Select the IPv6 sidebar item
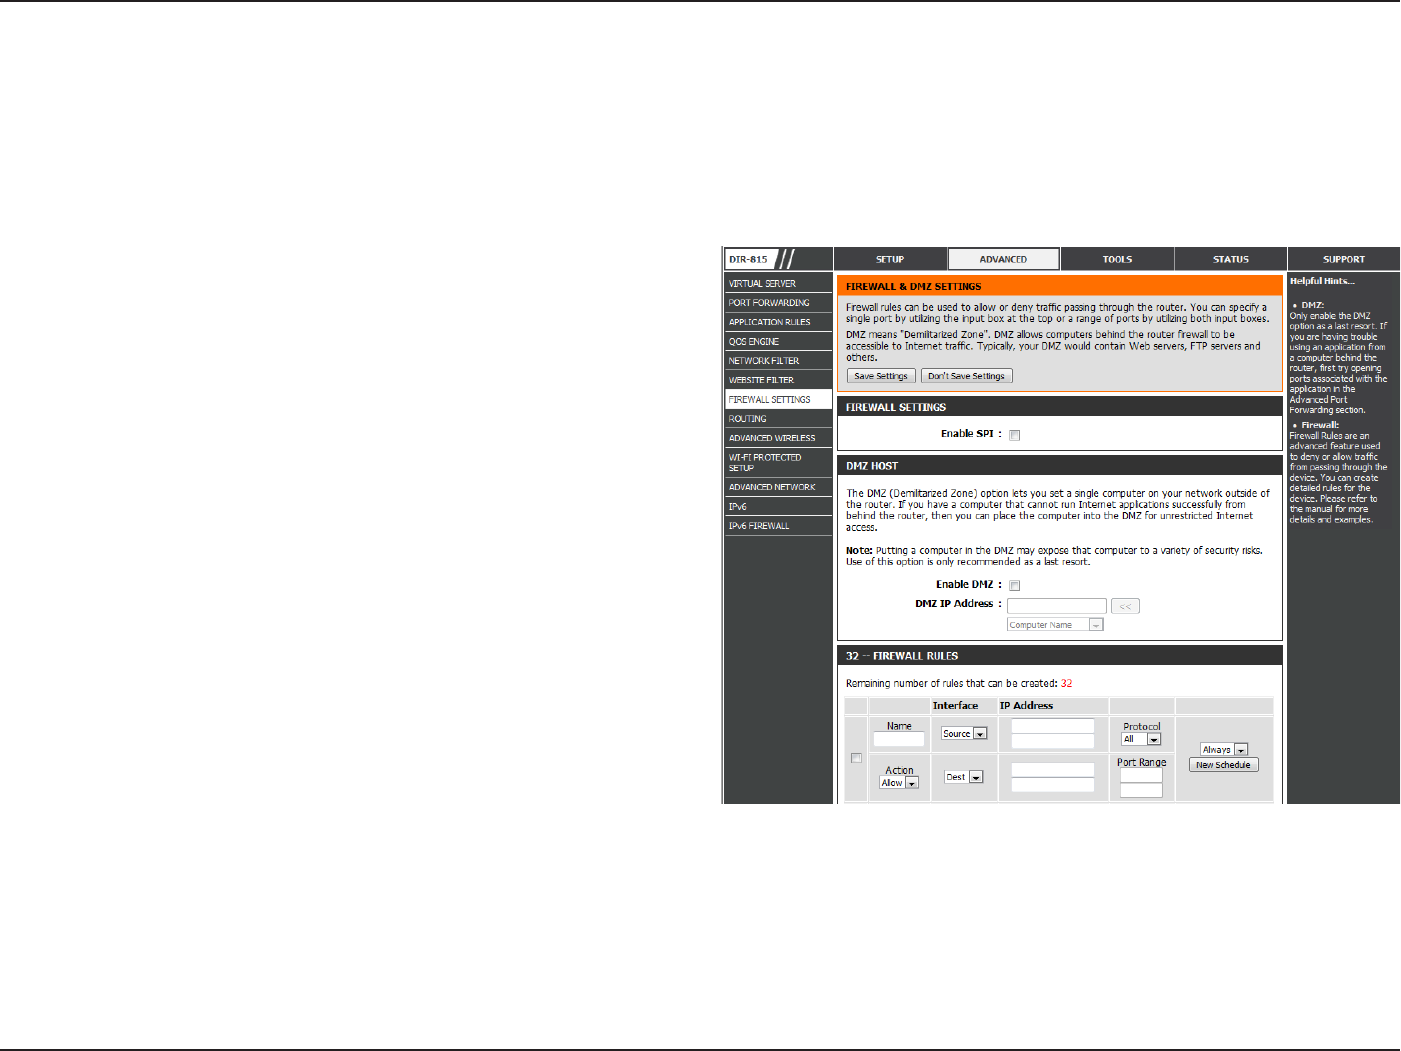The width and height of the screenshot is (1401, 1051). 779,506
